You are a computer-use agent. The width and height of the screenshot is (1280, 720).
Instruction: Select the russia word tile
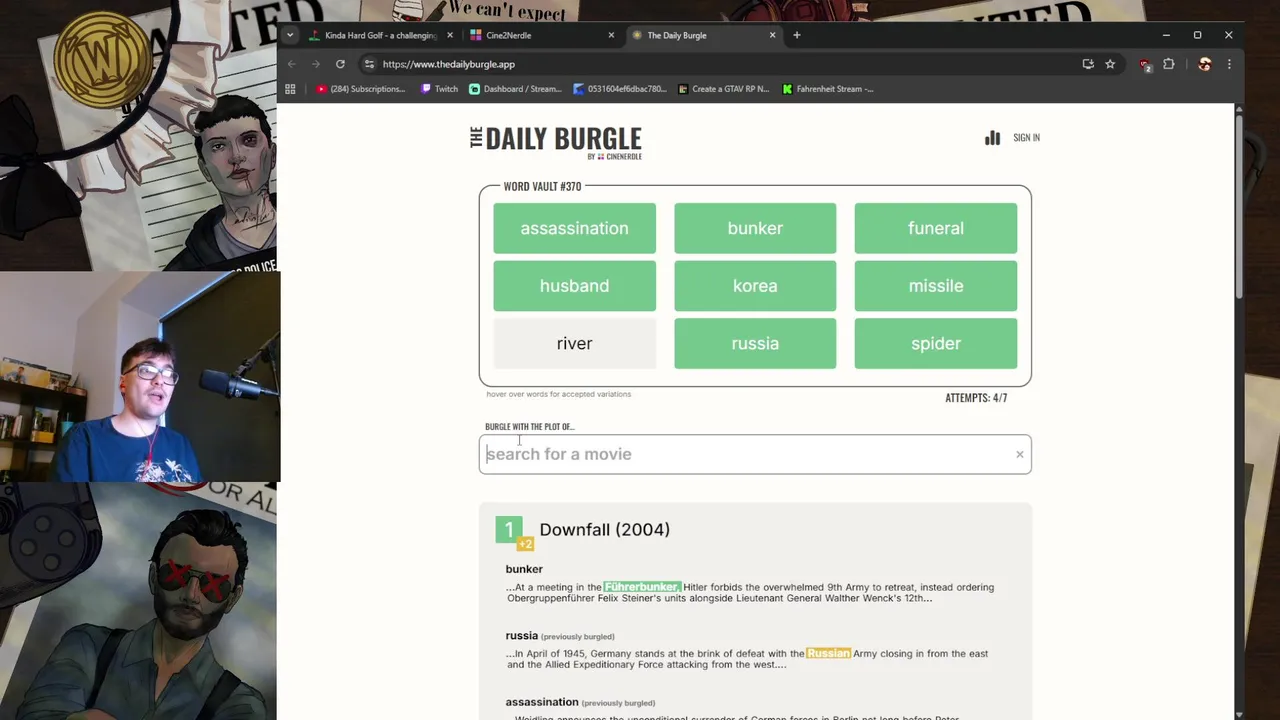[x=755, y=343]
